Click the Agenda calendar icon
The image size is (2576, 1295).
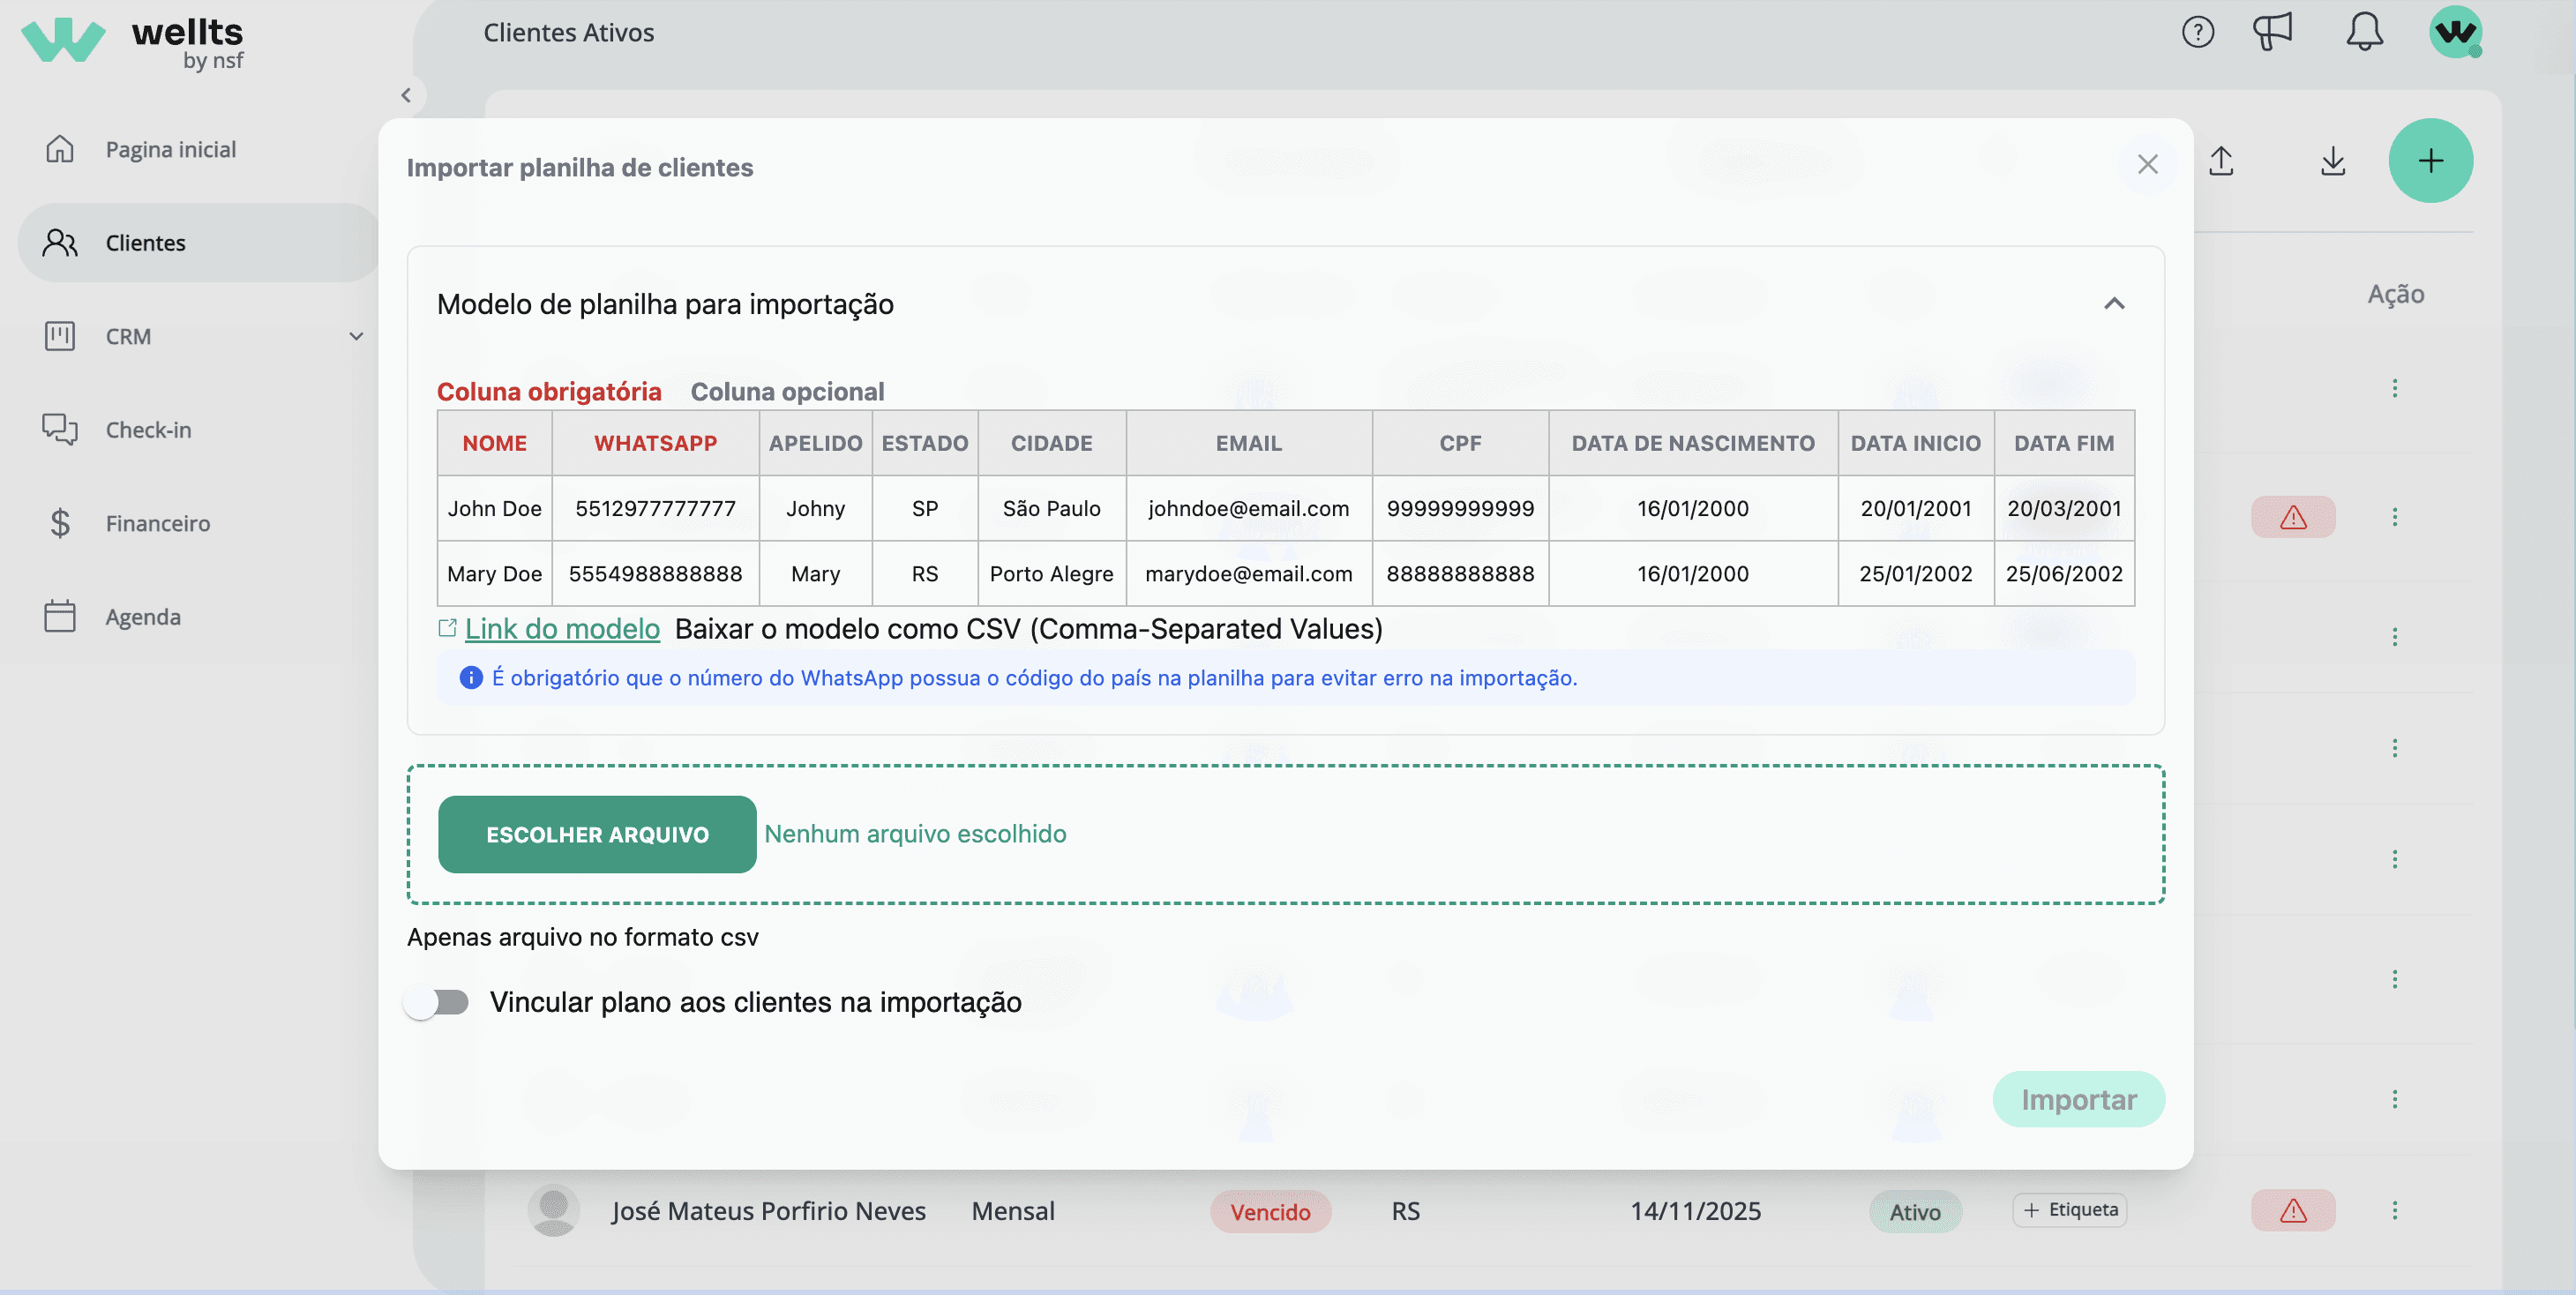(60, 617)
